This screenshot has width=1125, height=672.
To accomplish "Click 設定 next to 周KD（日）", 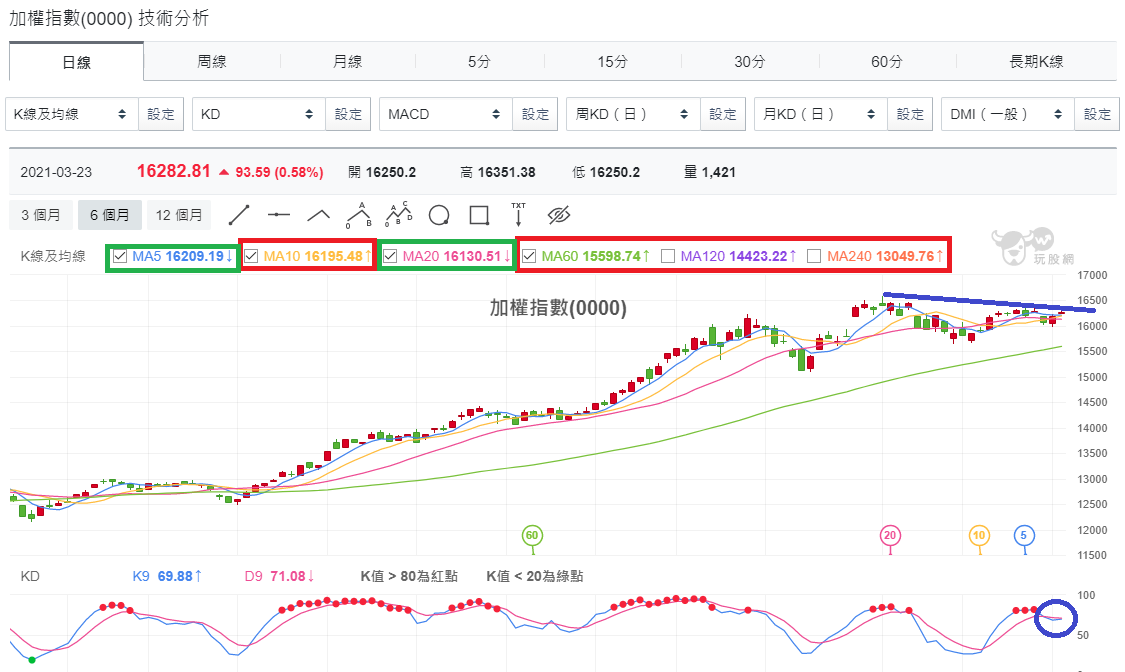I will pos(722,114).
